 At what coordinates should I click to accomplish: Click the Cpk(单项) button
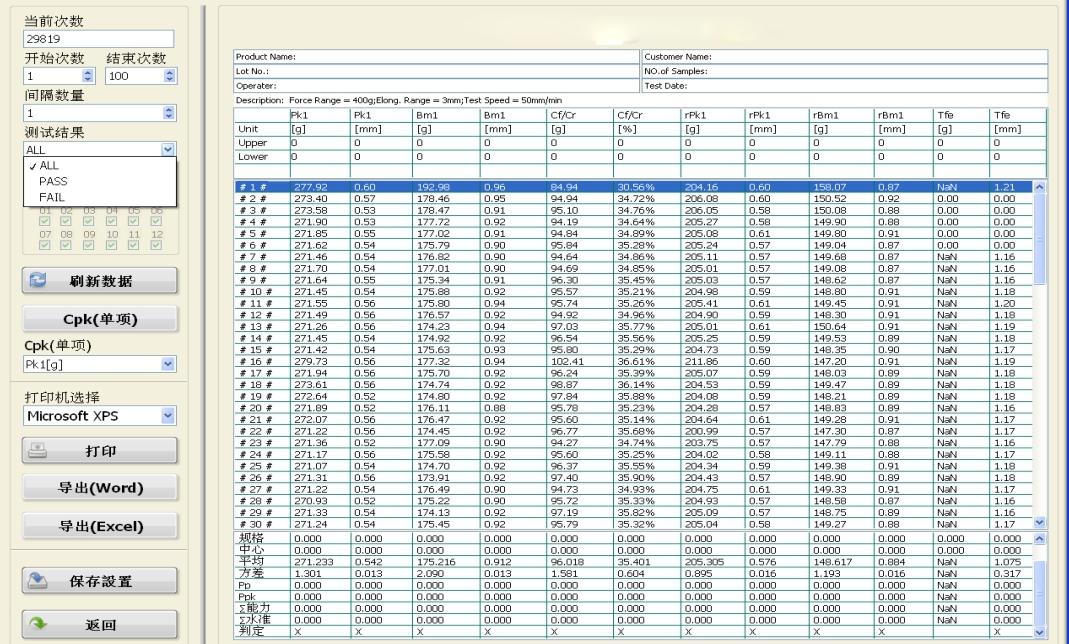coord(100,319)
